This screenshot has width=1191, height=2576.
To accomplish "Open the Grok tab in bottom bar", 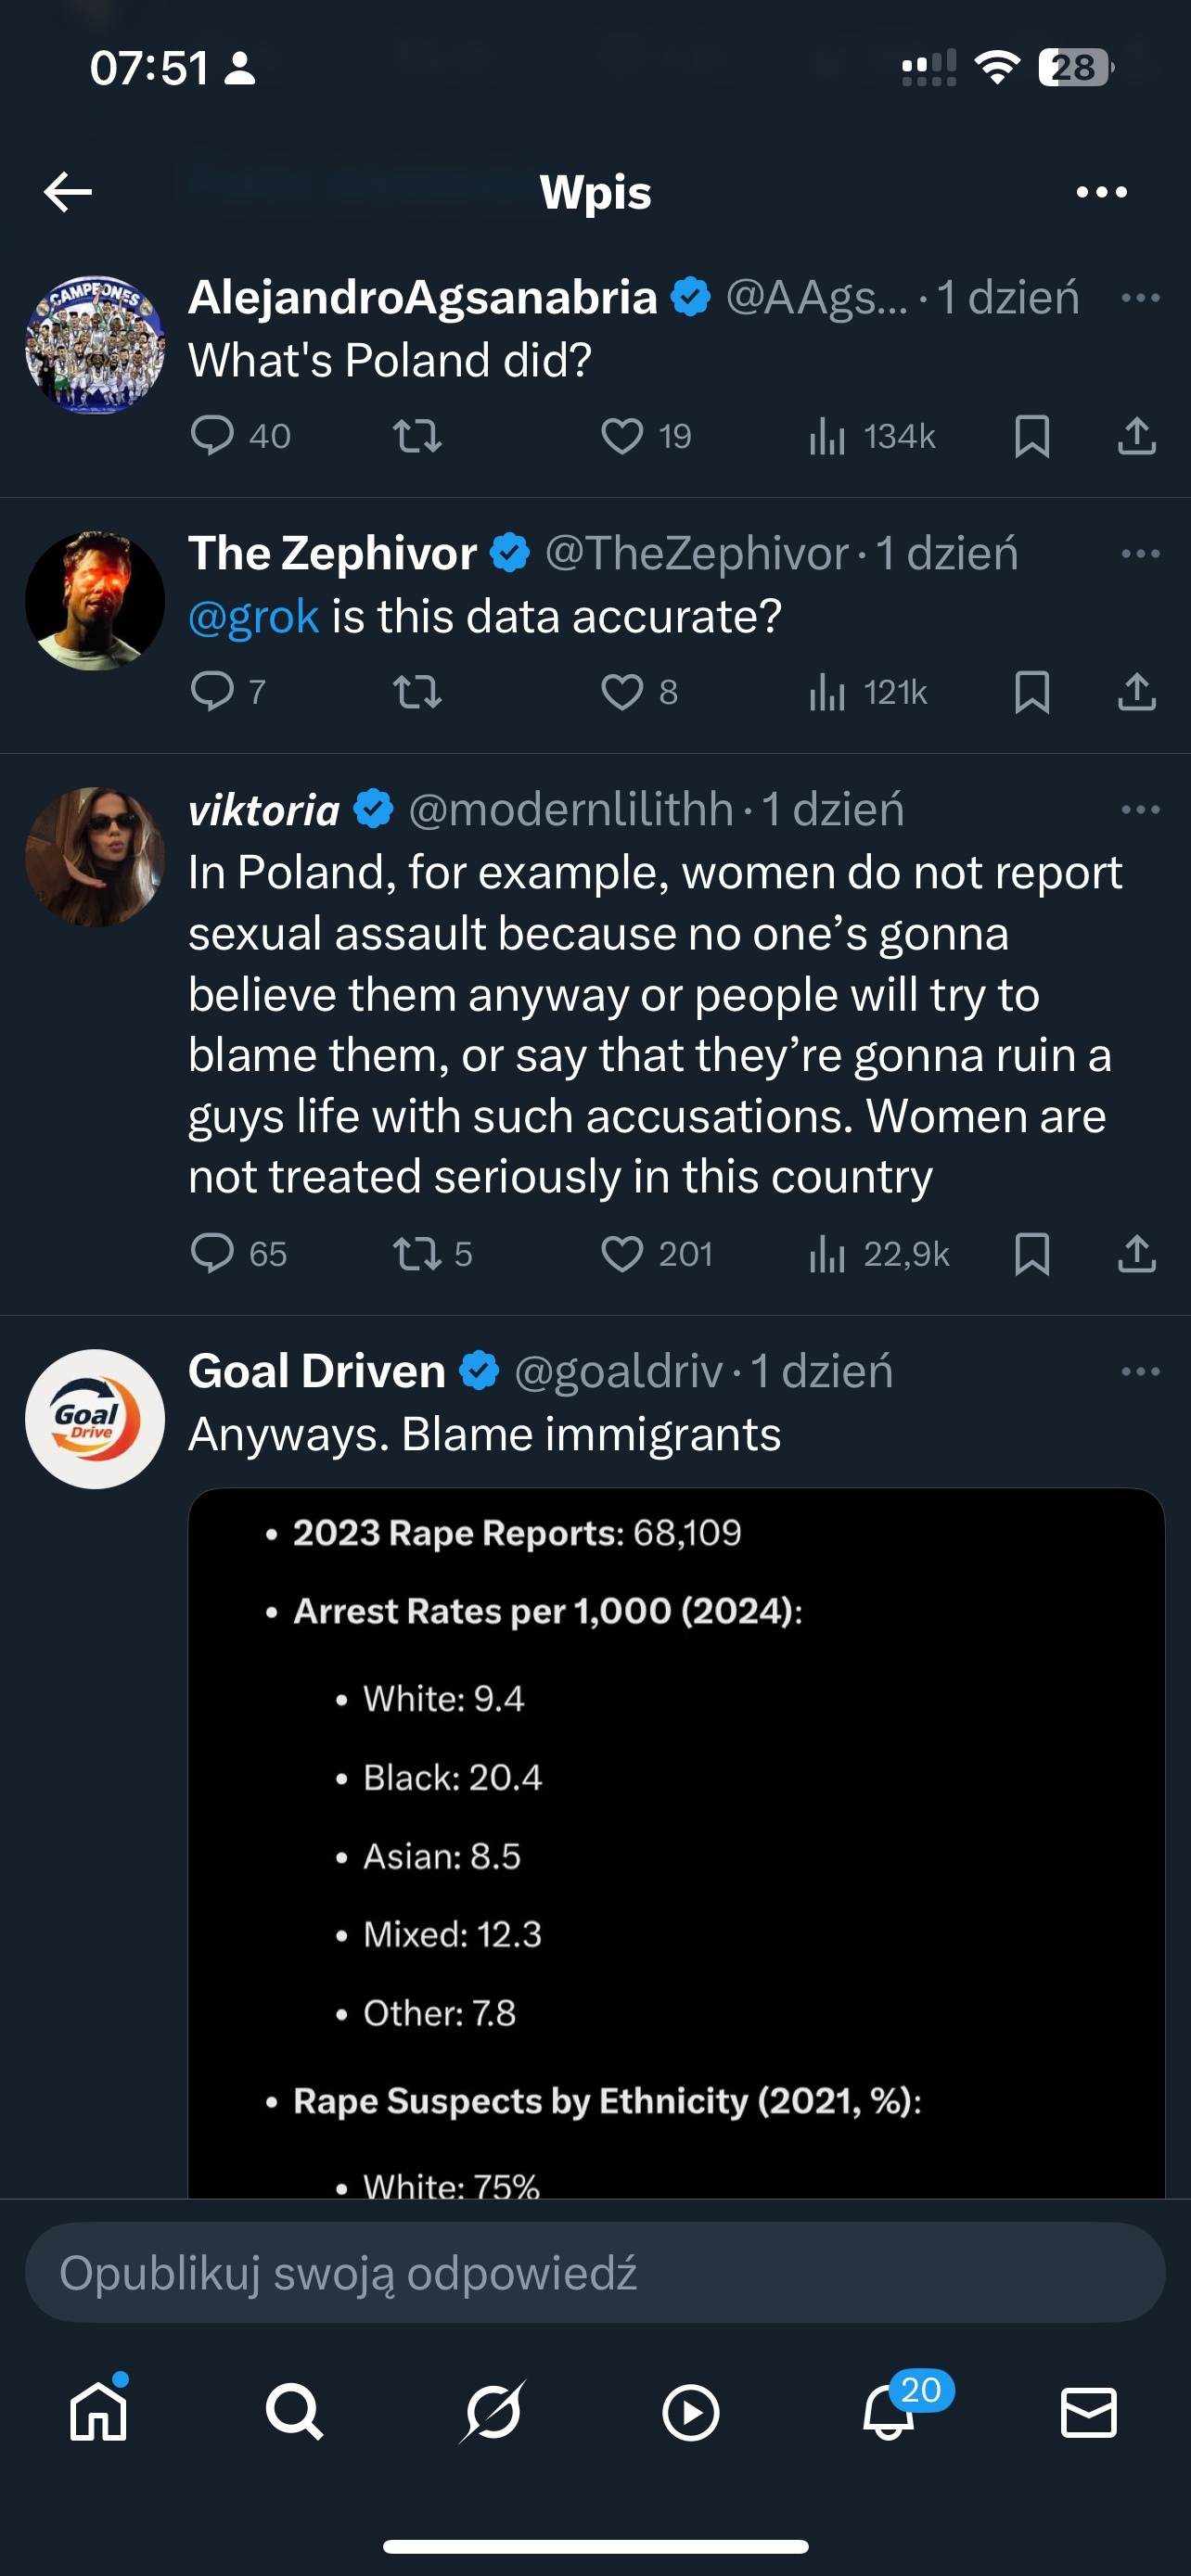I will pyautogui.click(x=493, y=2412).
